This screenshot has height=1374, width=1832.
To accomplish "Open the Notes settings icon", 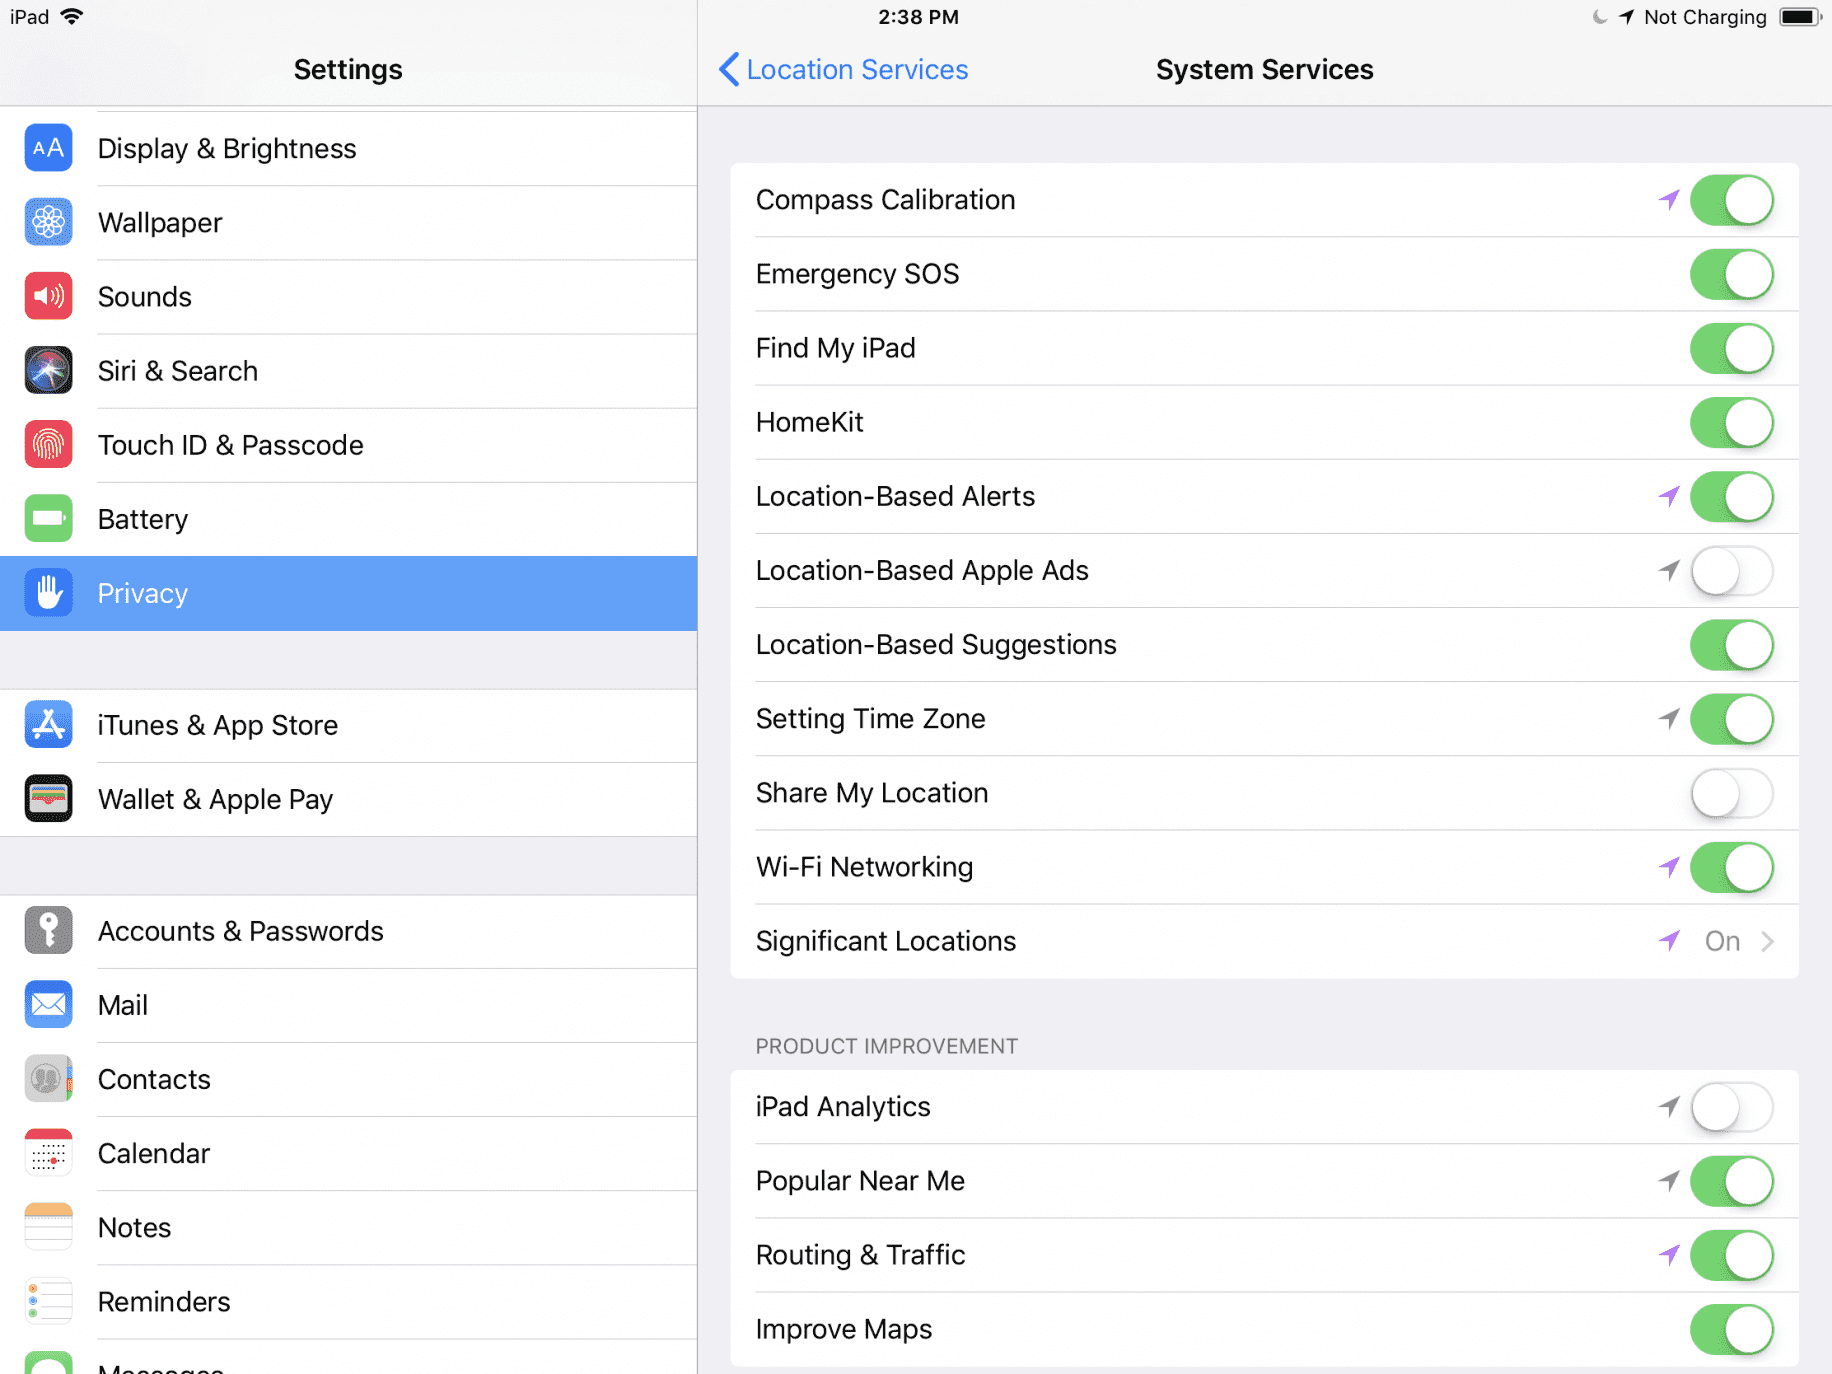I will pyautogui.click(x=47, y=1227).
